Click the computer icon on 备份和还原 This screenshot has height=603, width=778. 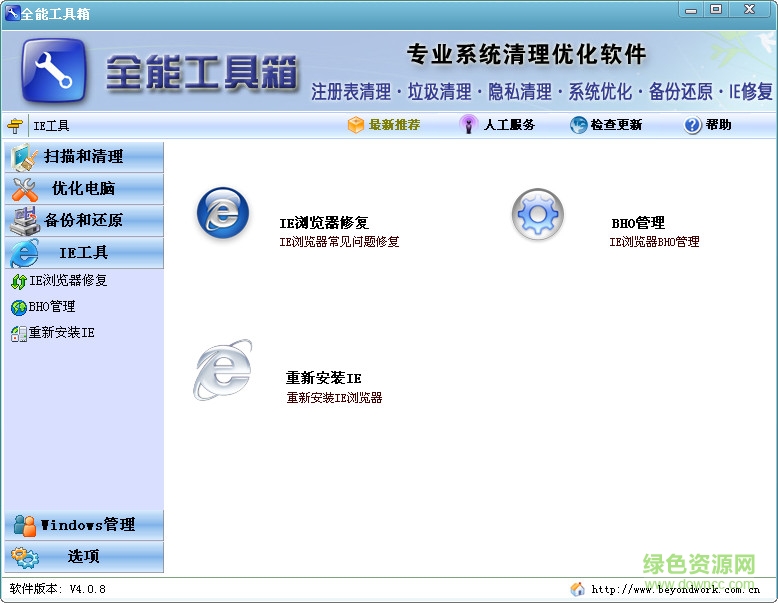pos(24,221)
